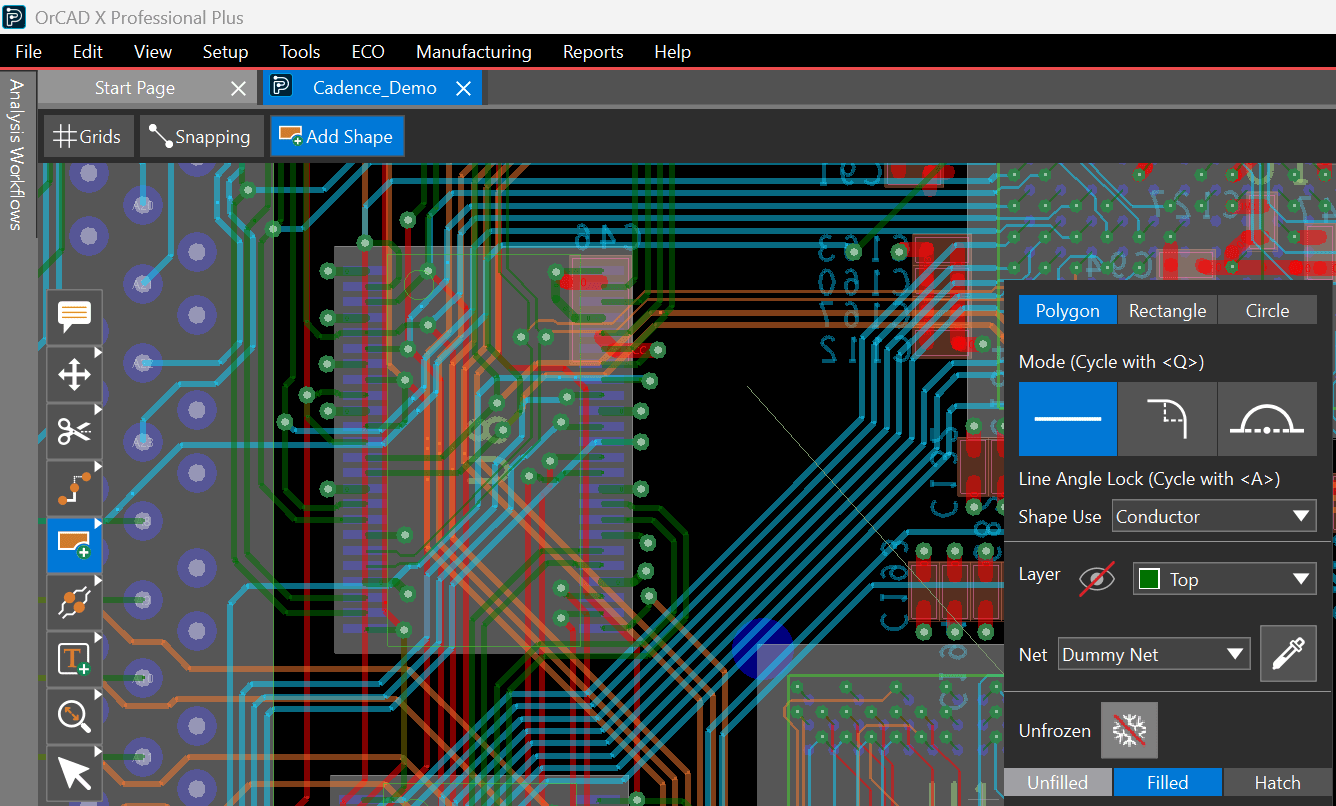Click the green Top layer color swatch
This screenshot has width=1336, height=806.
(x=1149, y=579)
